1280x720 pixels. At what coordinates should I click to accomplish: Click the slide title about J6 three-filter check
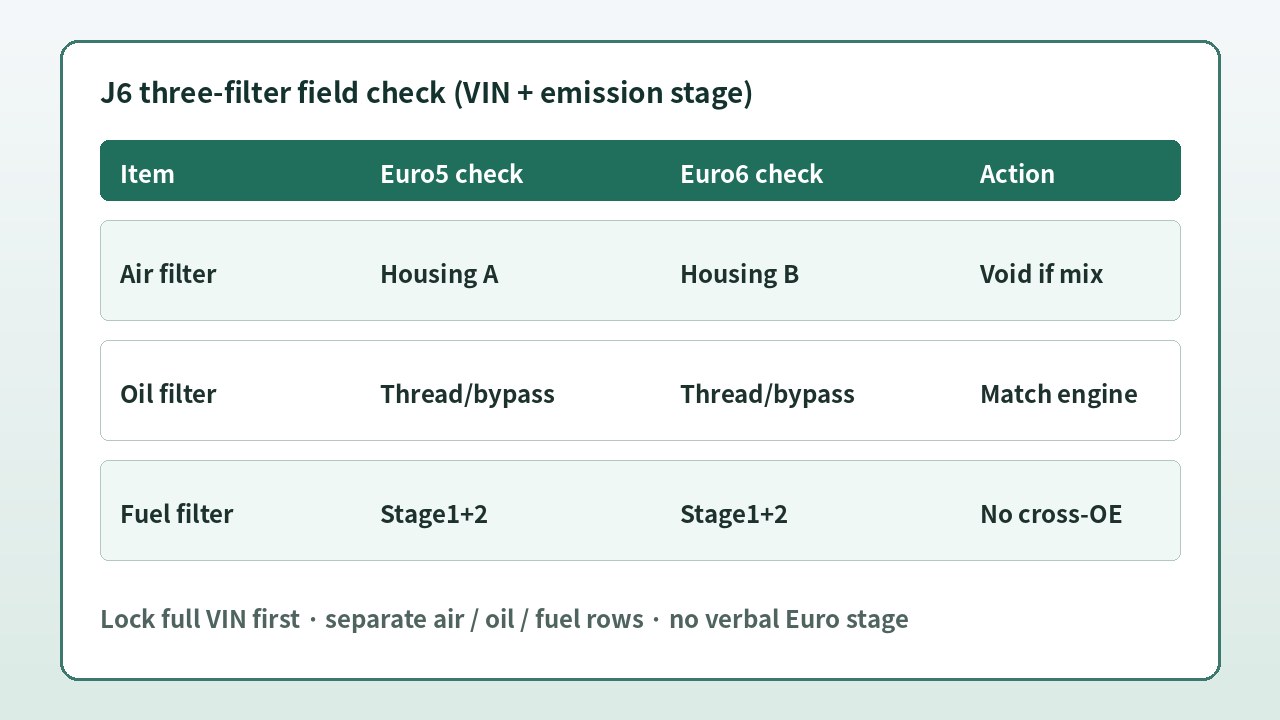click(x=426, y=93)
